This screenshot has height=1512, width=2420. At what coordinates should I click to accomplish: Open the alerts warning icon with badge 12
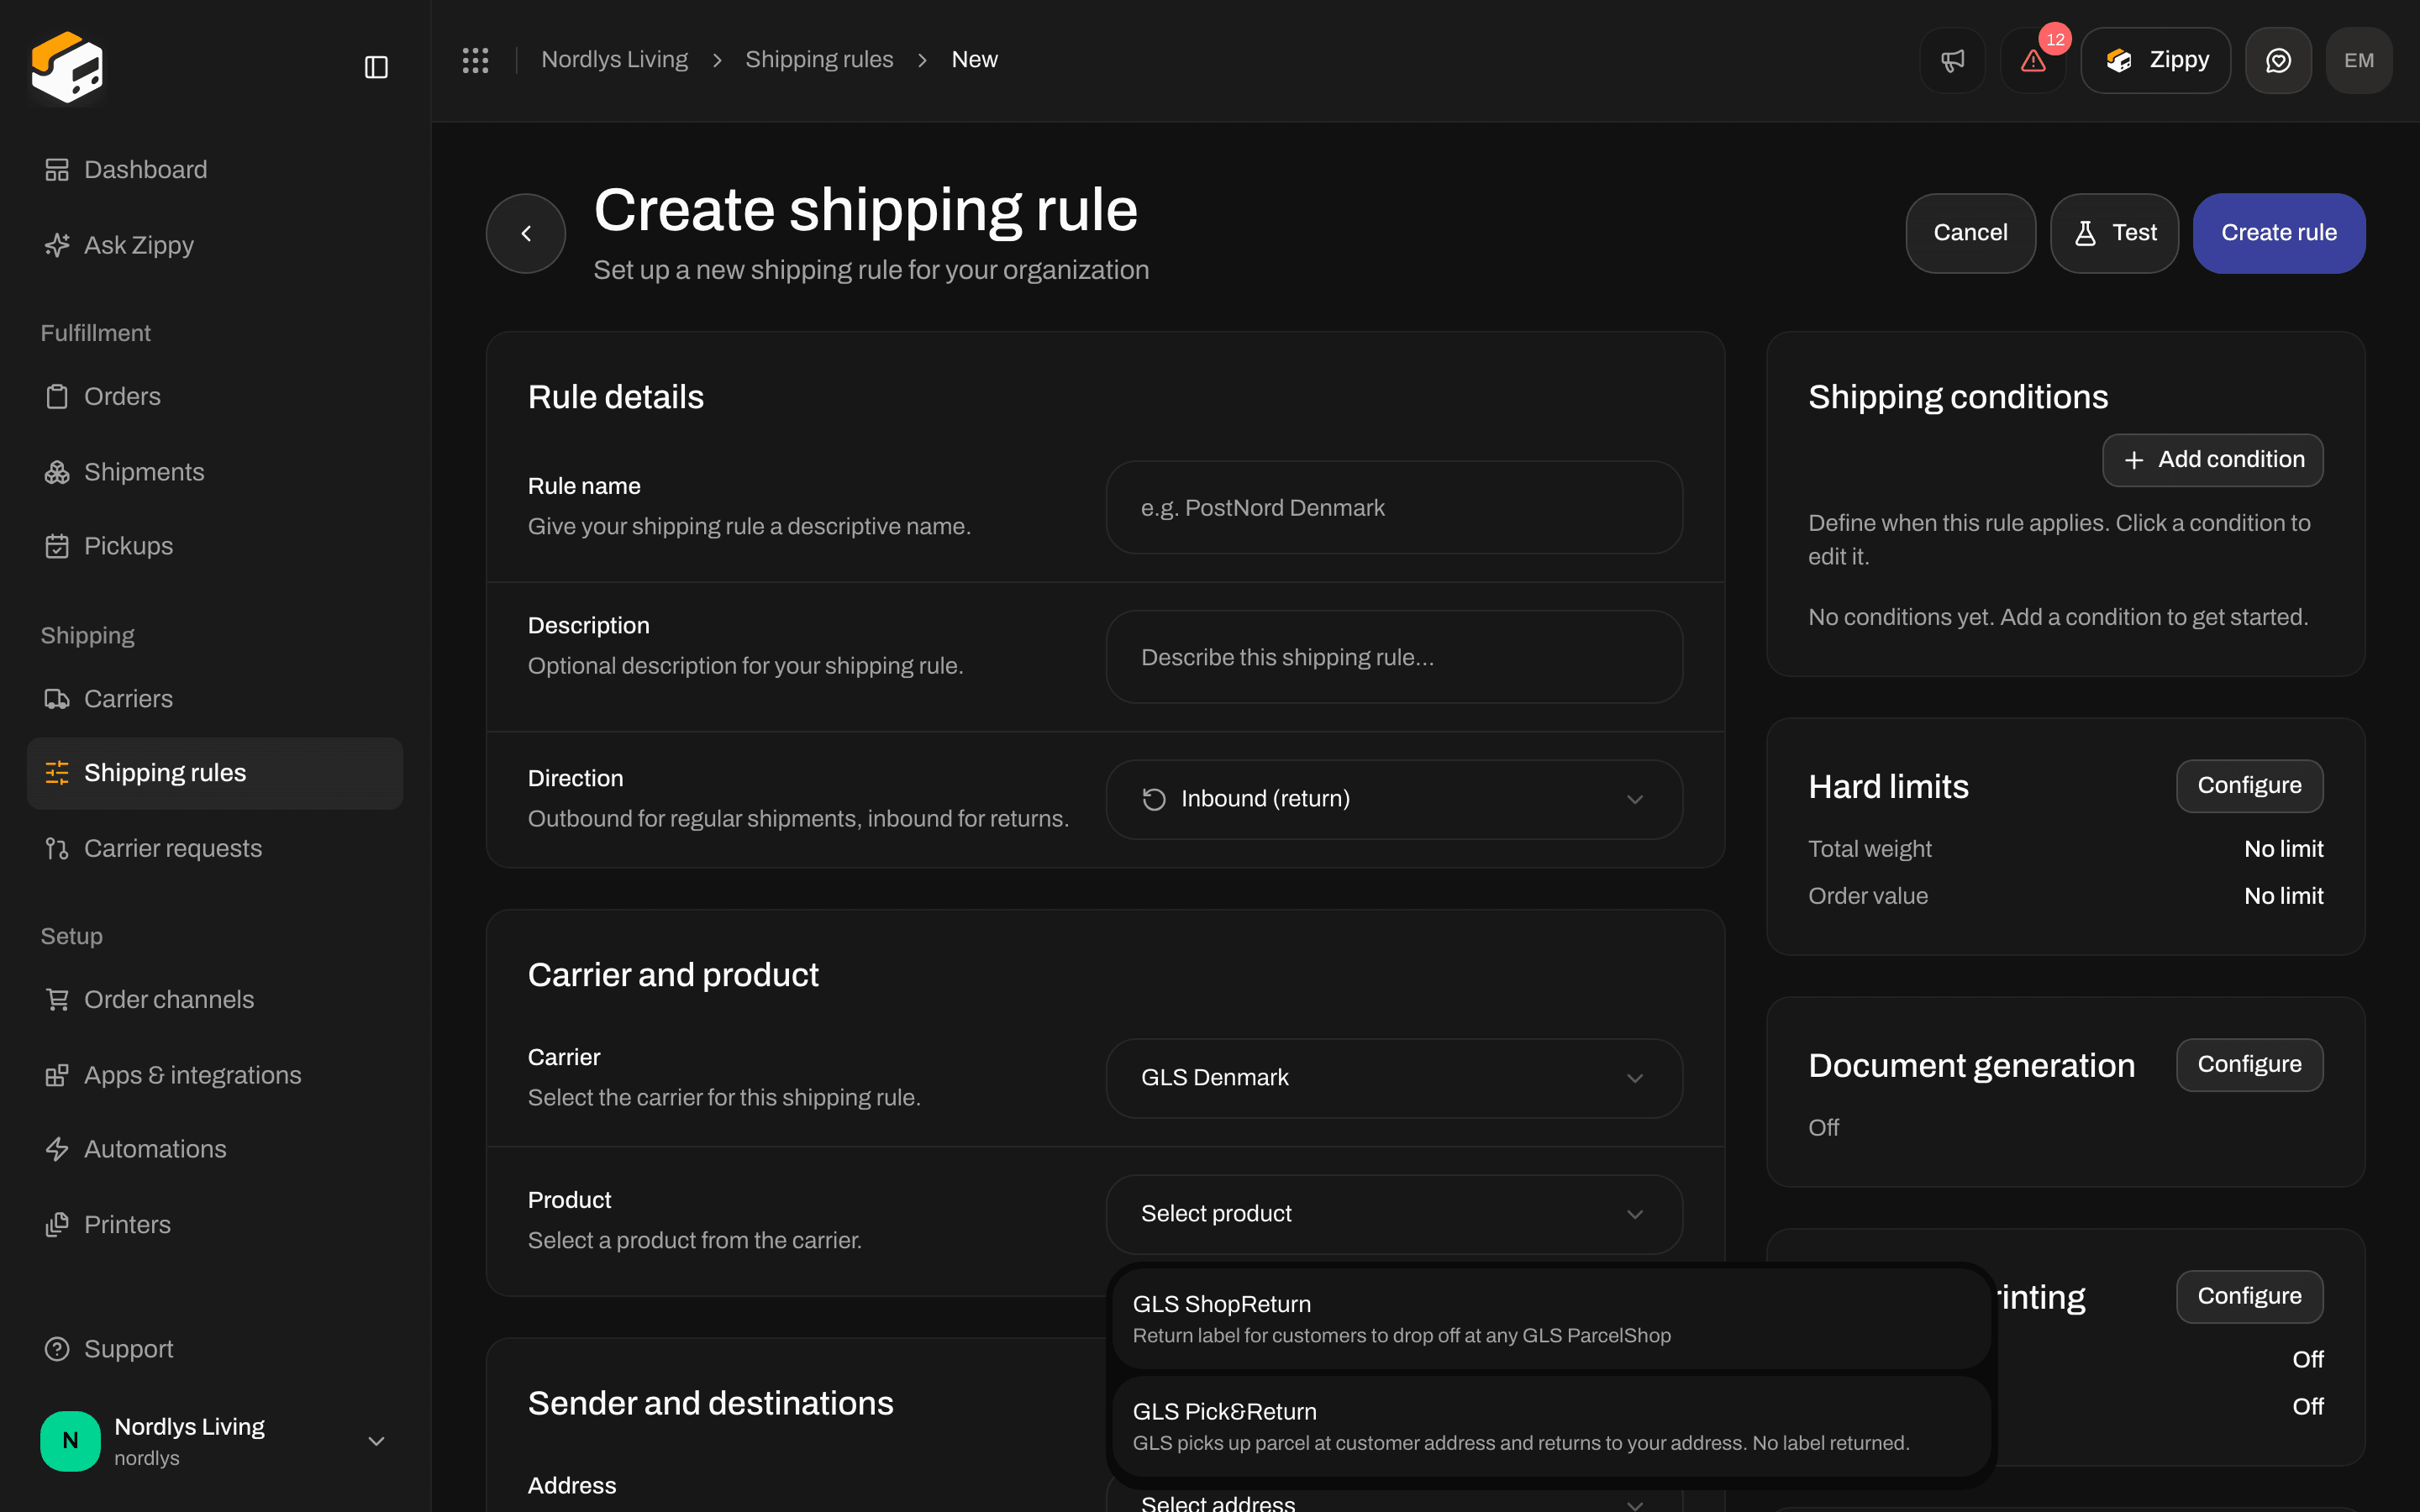(x=2033, y=60)
